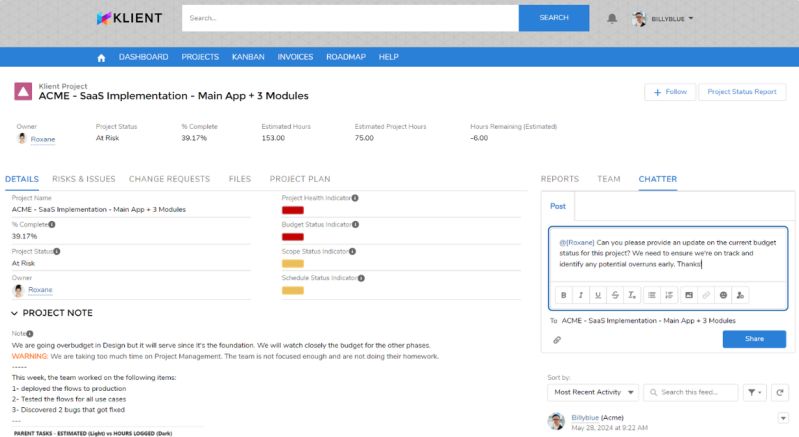
Task: Open the KANBAN menu item
Action: point(248,57)
